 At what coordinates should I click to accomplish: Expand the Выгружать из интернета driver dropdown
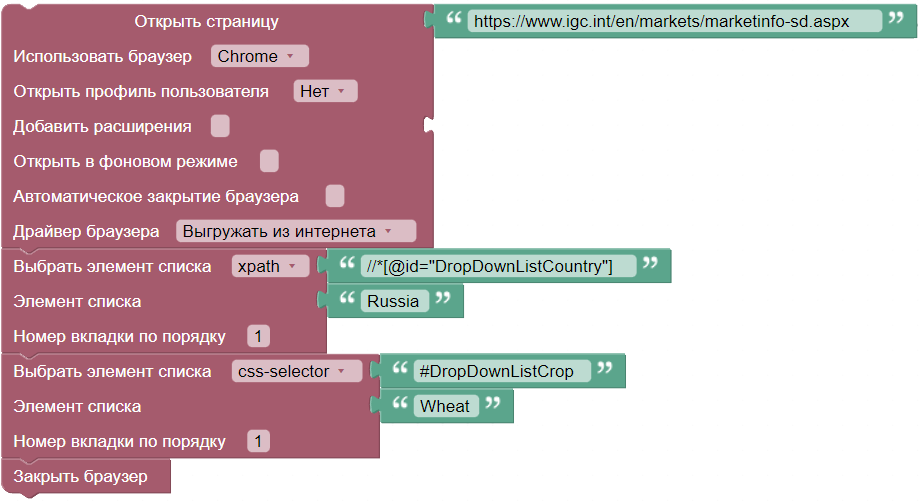pyautogui.click(x=296, y=231)
